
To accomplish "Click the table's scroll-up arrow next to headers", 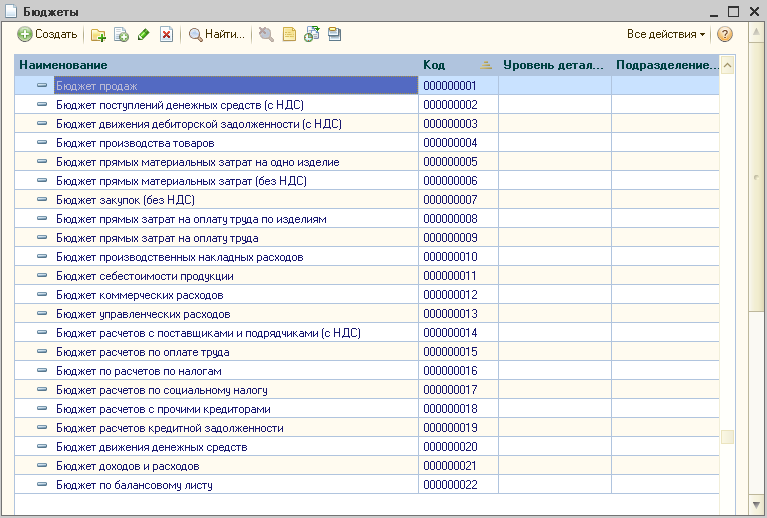I will (727, 66).
